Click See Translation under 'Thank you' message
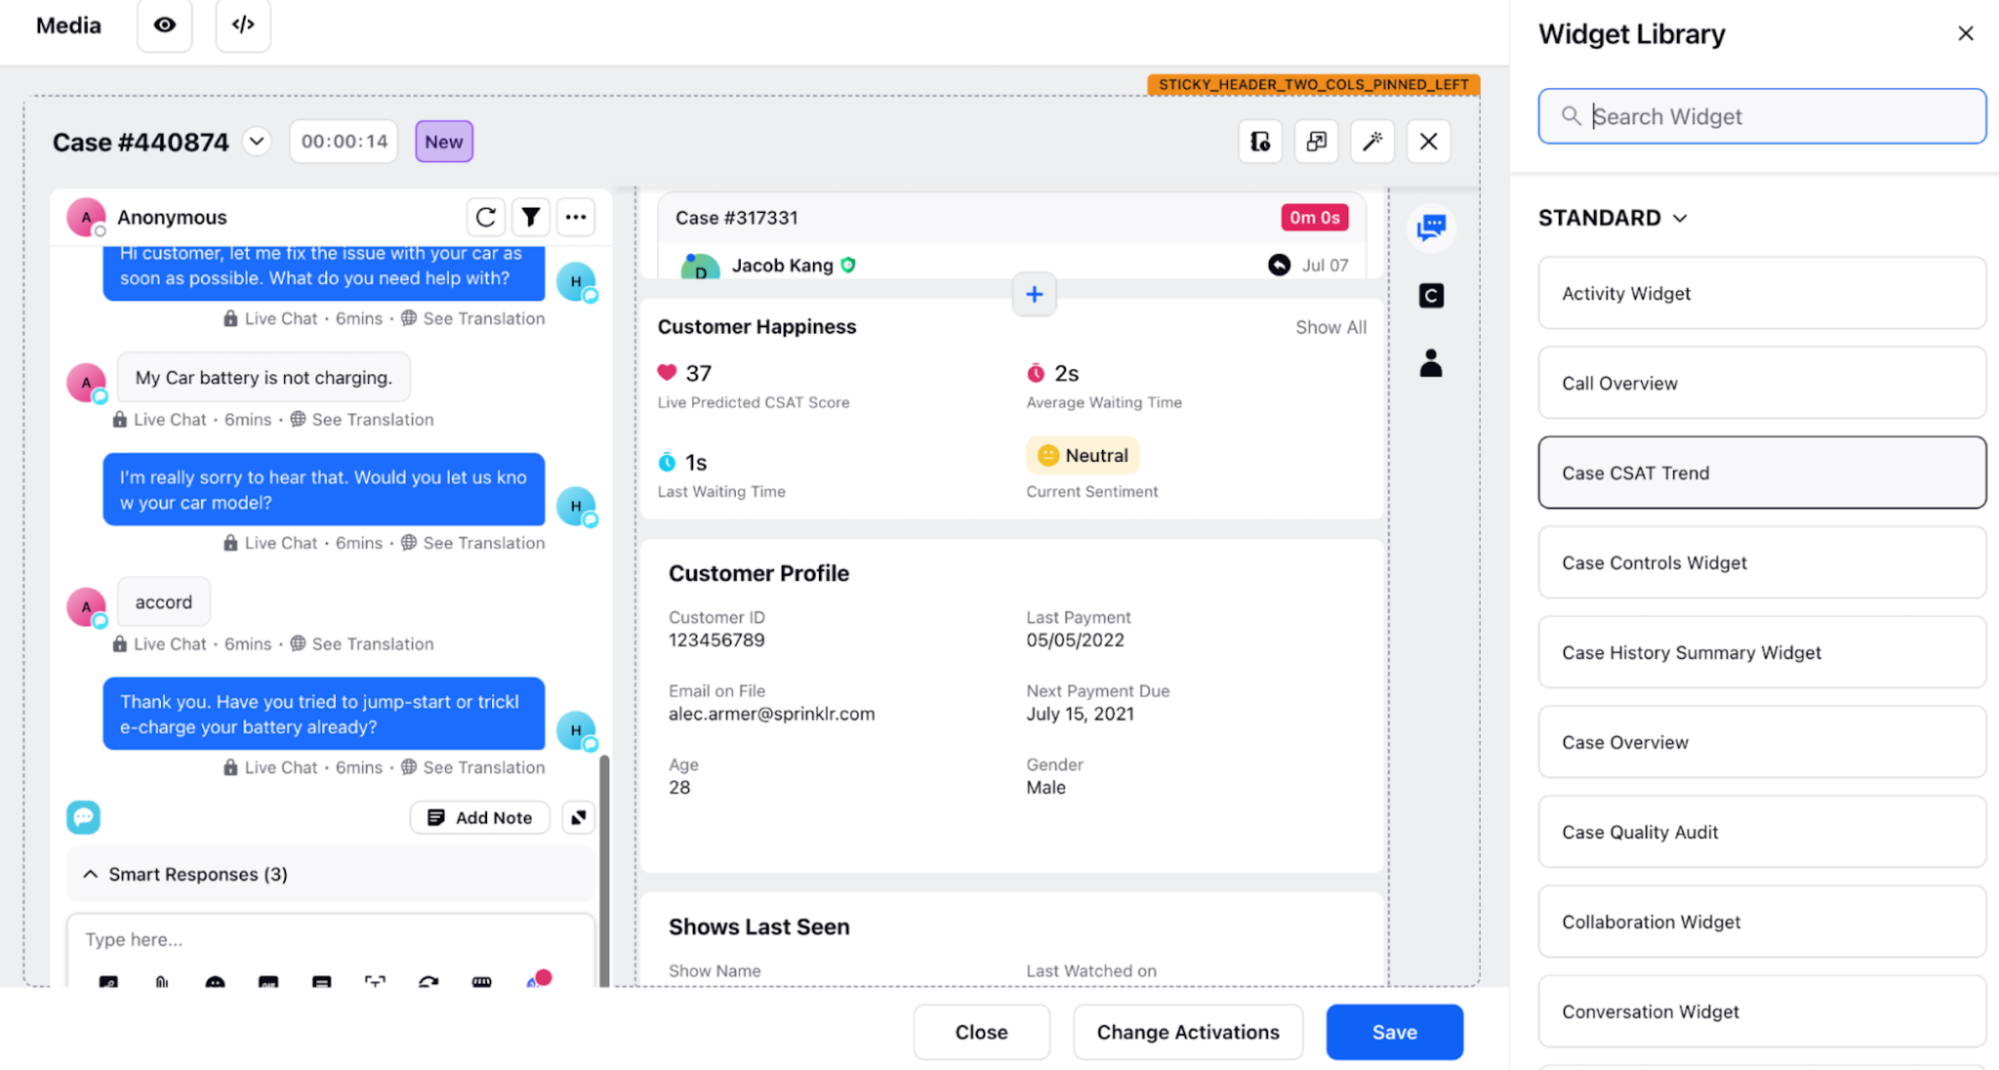 [484, 768]
